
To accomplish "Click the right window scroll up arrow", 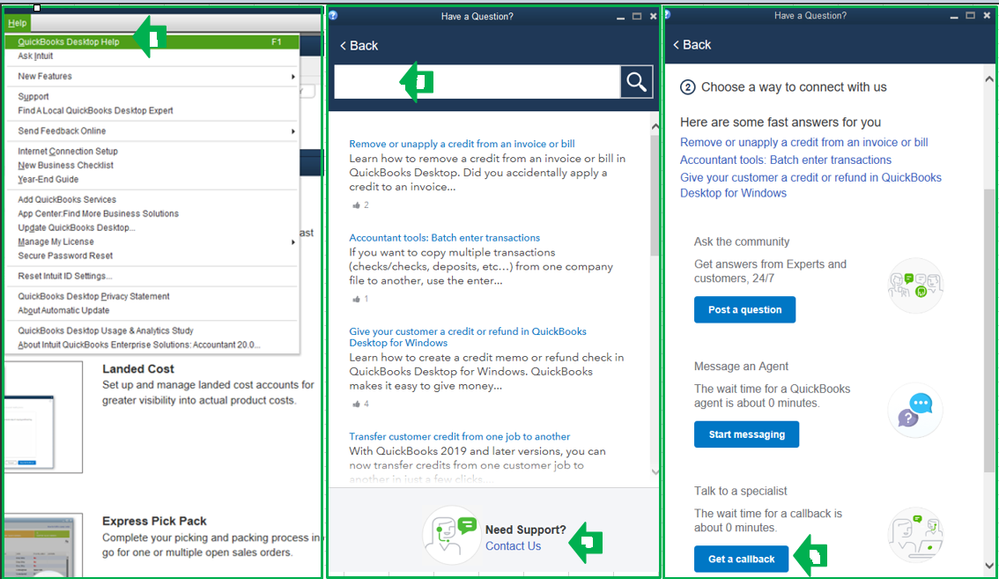I will 989,80.
